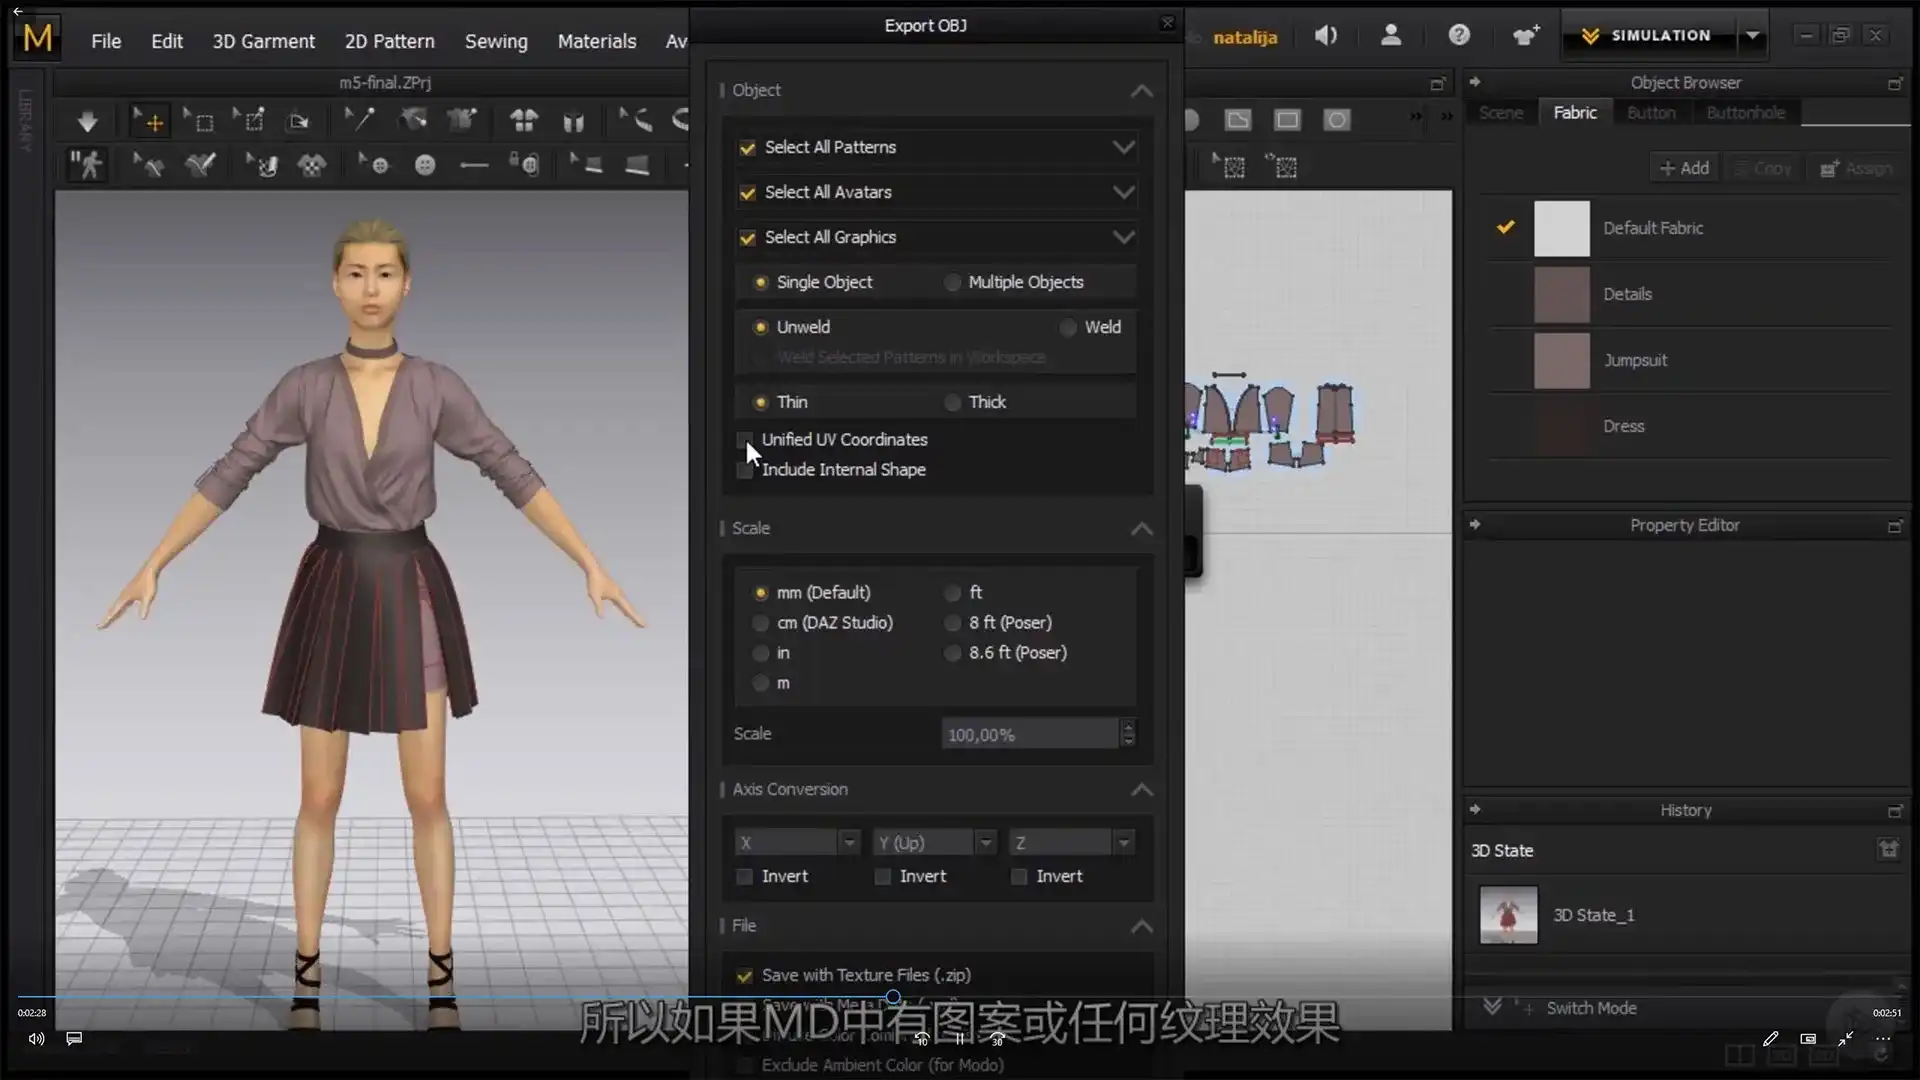The image size is (1920, 1080).
Task: Open the Sewing menu
Action: [495, 41]
